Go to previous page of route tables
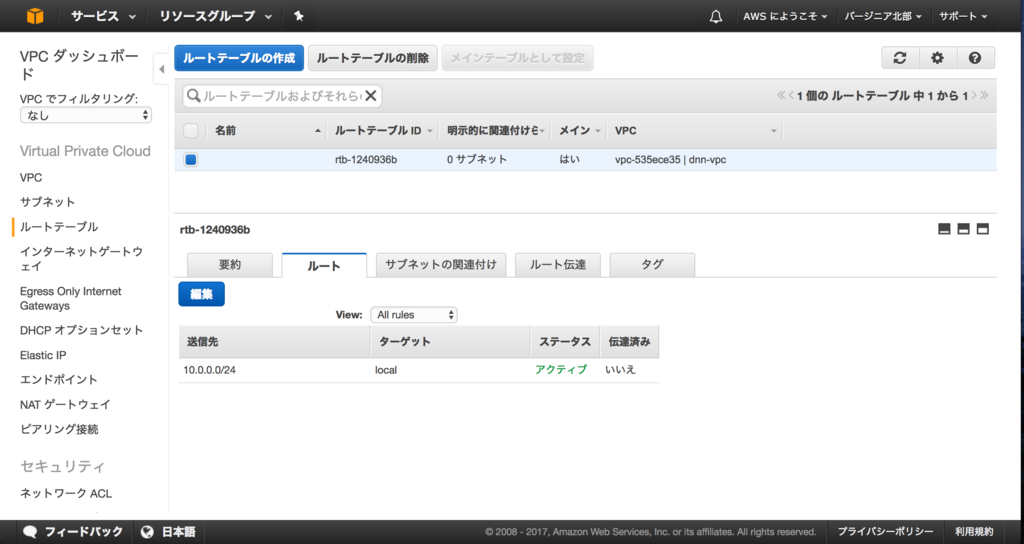 pyautogui.click(x=791, y=95)
